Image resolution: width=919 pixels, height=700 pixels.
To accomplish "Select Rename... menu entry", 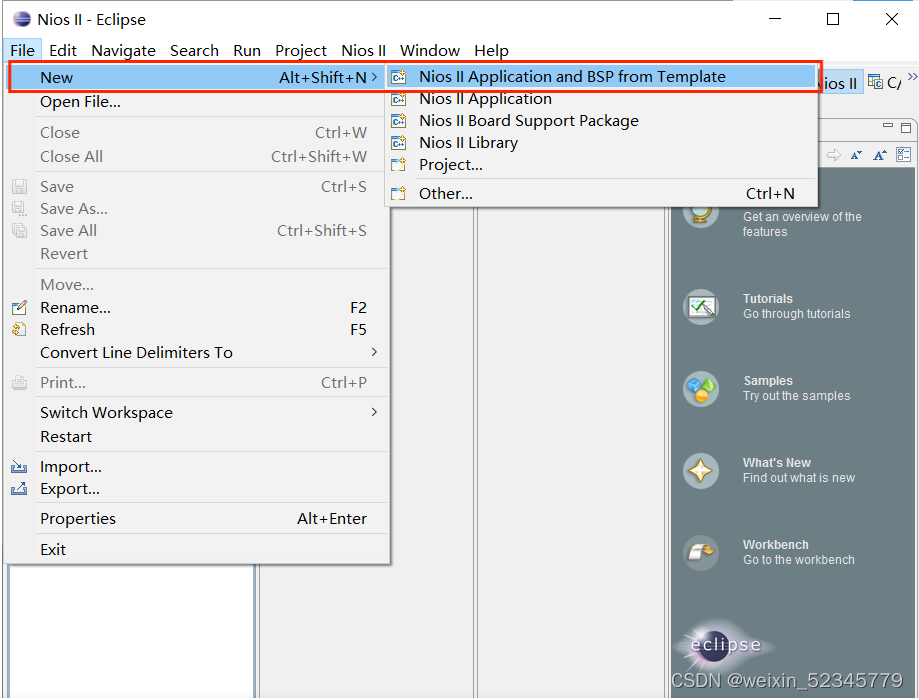I will (x=198, y=307).
